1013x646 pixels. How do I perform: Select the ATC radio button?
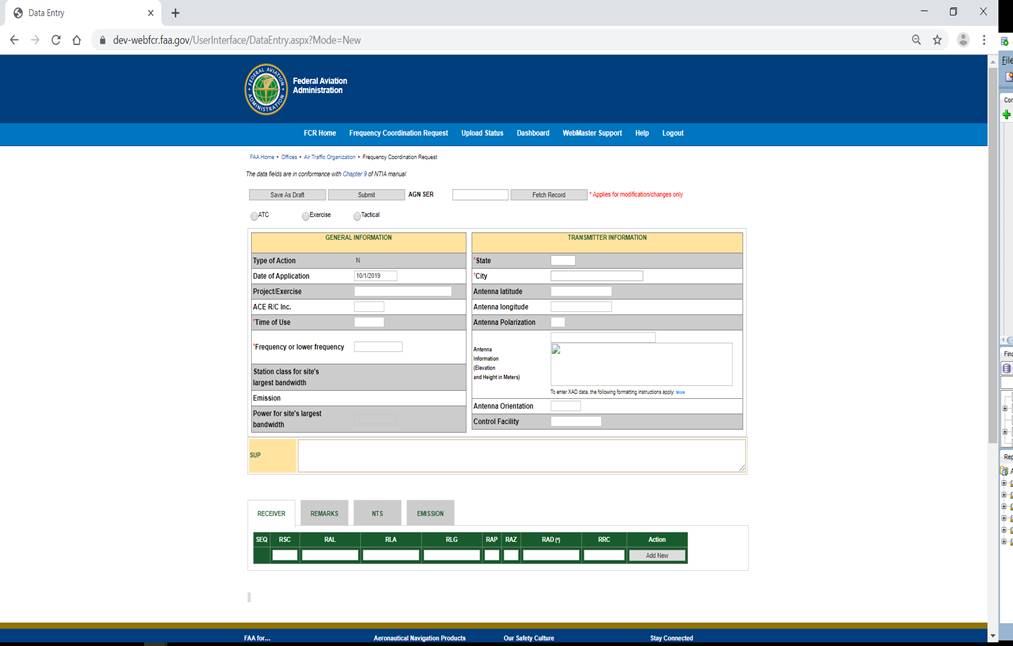point(254,215)
